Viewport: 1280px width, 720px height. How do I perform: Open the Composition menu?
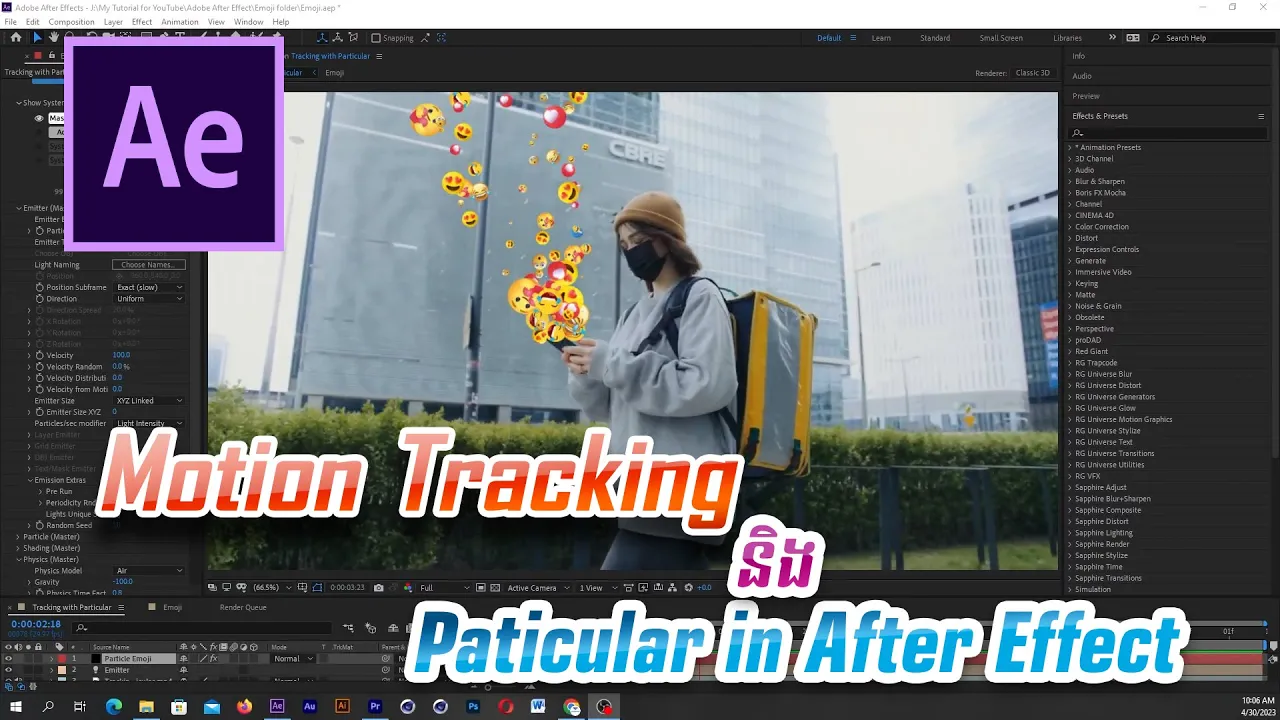[71, 22]
